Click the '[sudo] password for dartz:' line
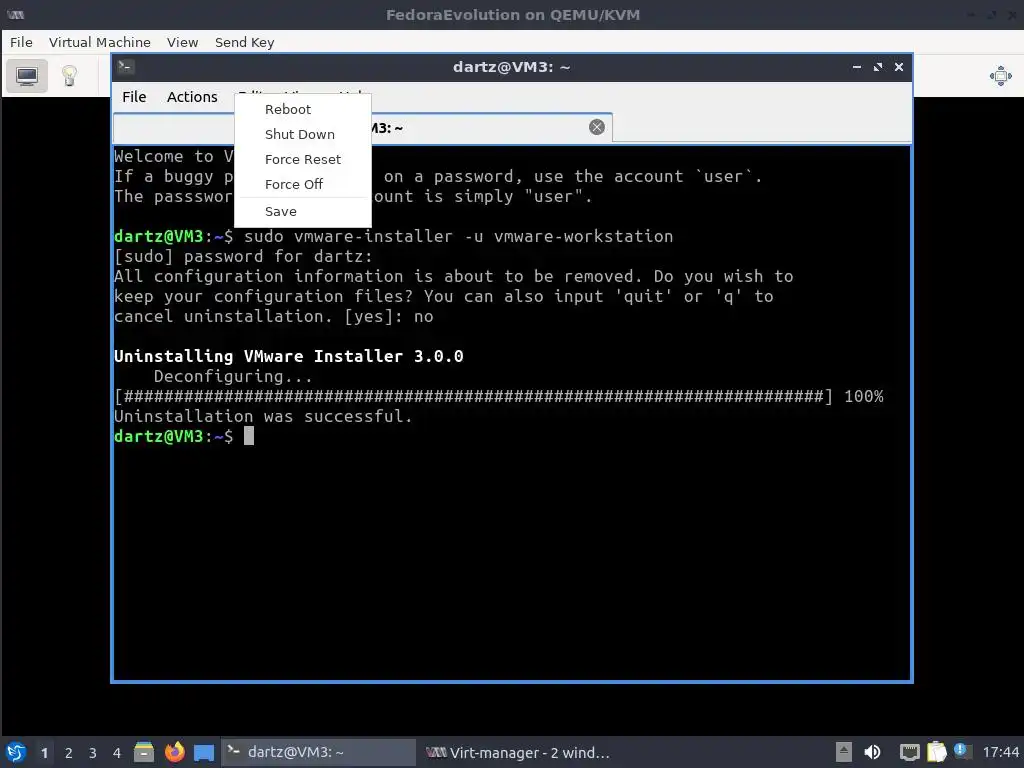The image size is (1024, 768). click(x=244, y=256)
